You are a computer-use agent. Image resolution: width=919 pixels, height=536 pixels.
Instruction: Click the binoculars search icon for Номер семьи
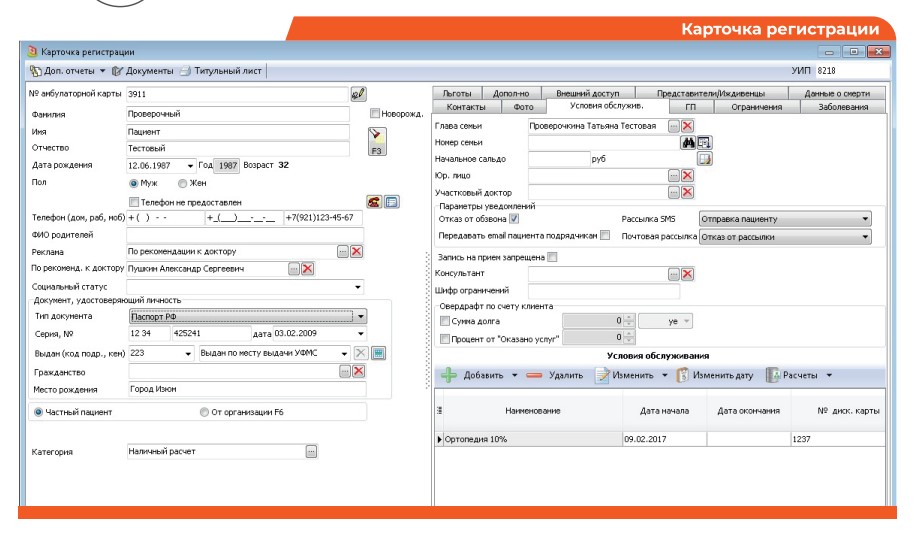[688, 142]
